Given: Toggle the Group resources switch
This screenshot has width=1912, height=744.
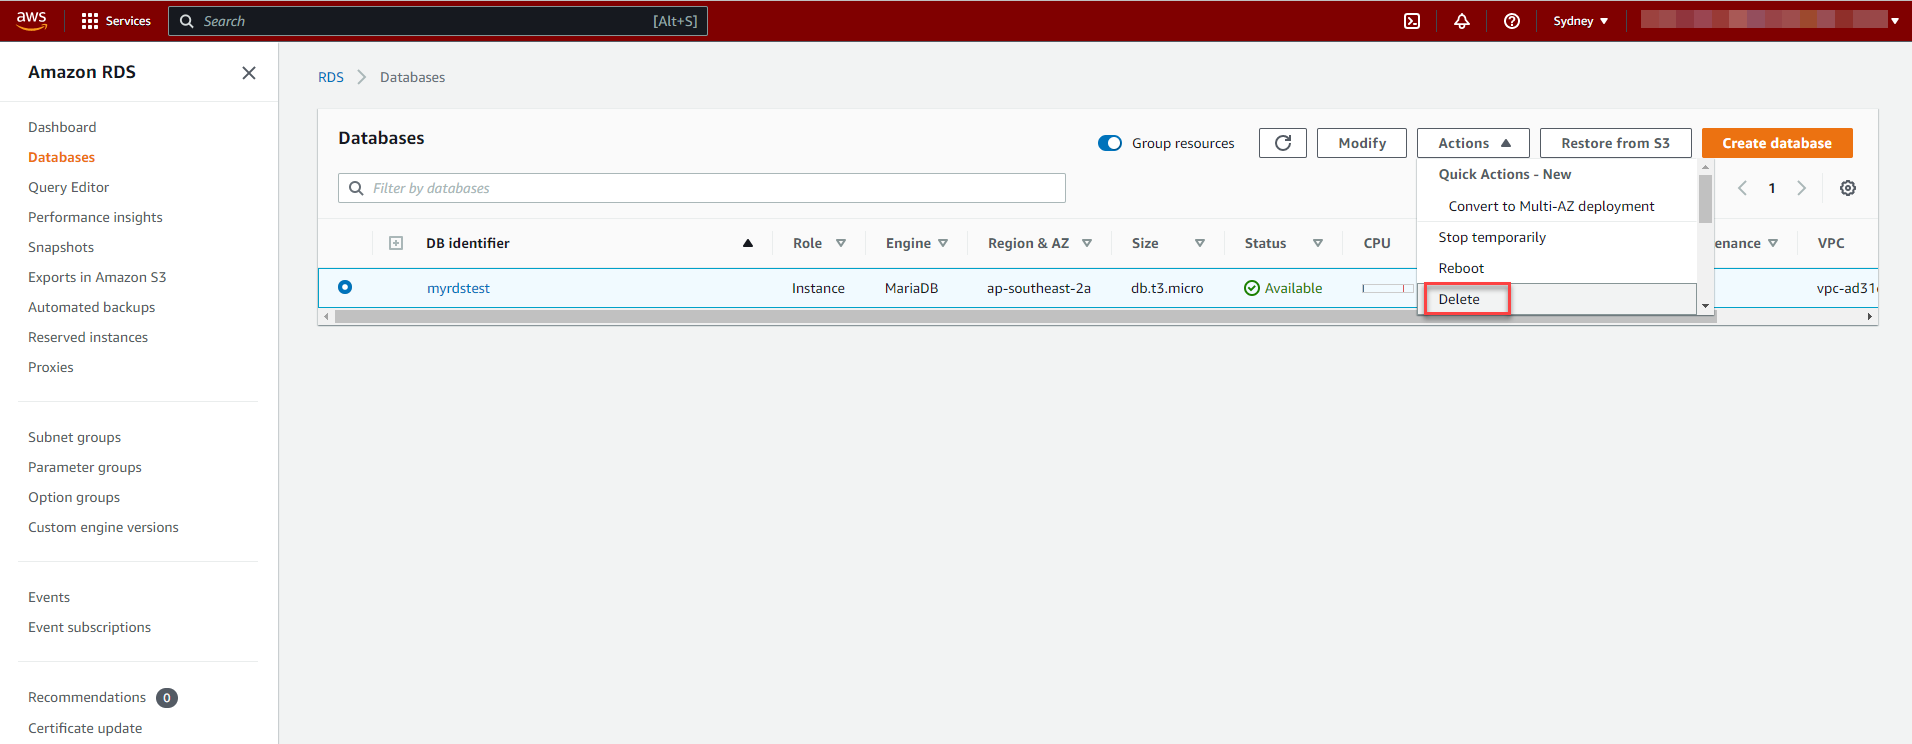Looking at the screenshot, I should pyautogui.click(x=1110, y=143).
